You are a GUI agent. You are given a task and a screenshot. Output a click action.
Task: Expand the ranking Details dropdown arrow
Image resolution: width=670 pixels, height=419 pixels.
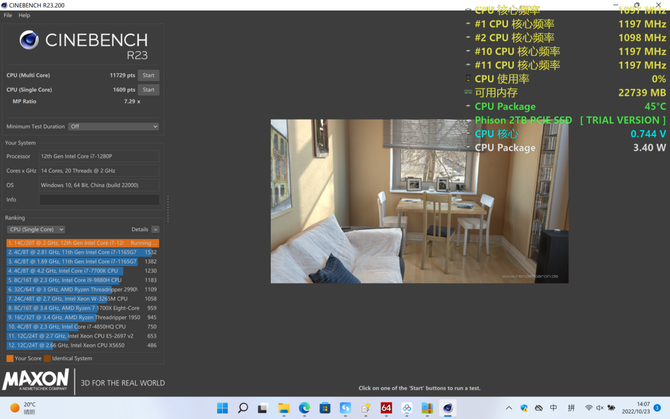pyautogui.click(x=156, y=229)
